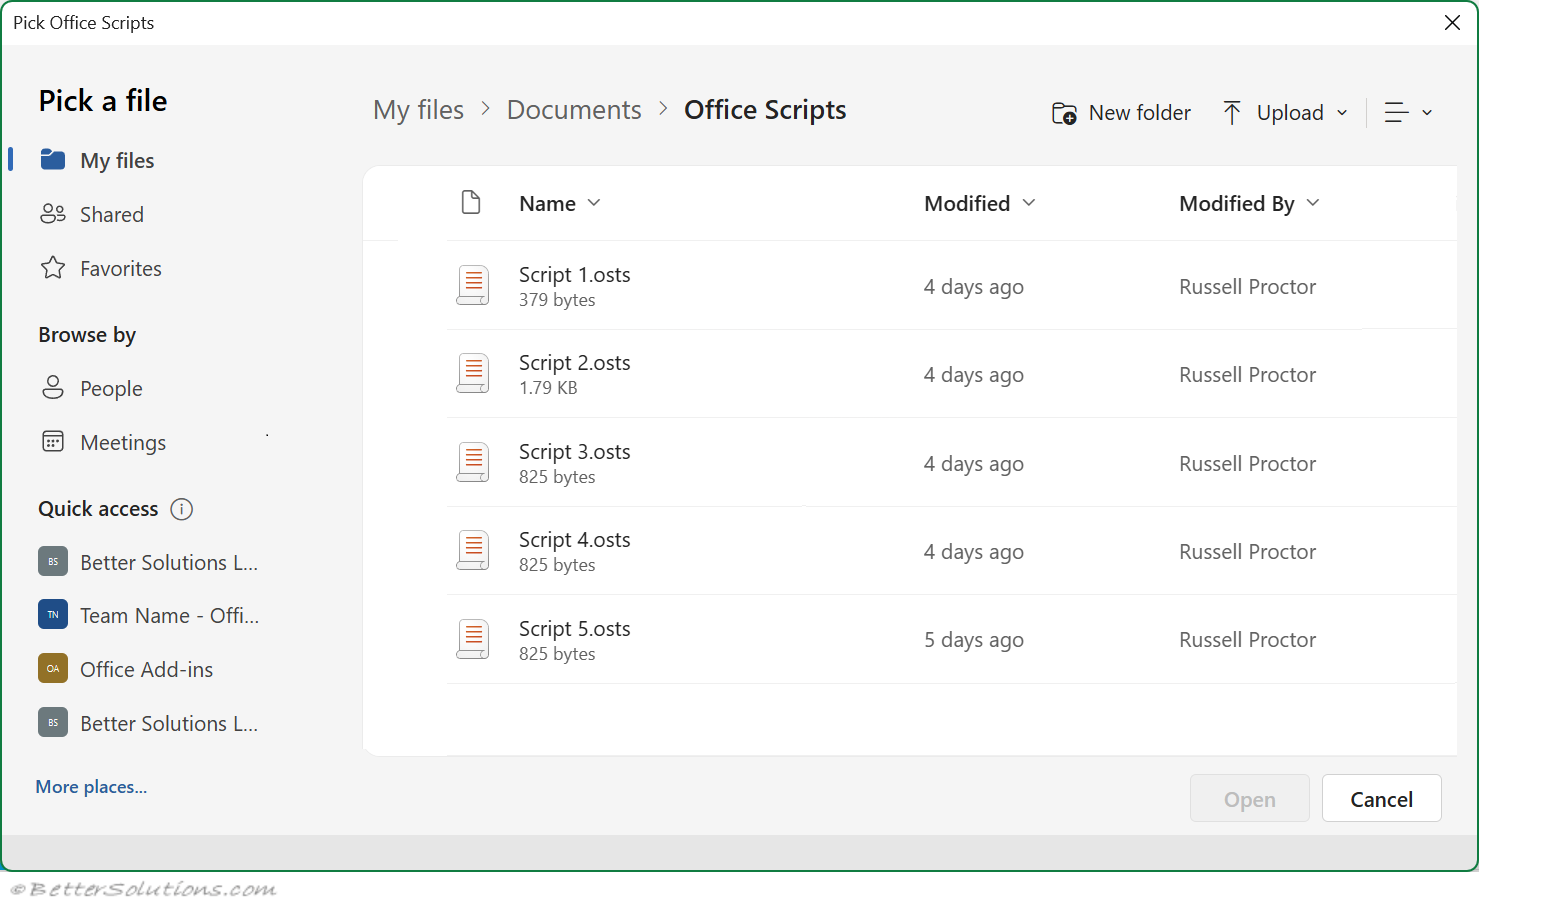Click the Script 3.osts file icon
The width and height of the screenshot is (1557, 912).
(x=473, y=462)
